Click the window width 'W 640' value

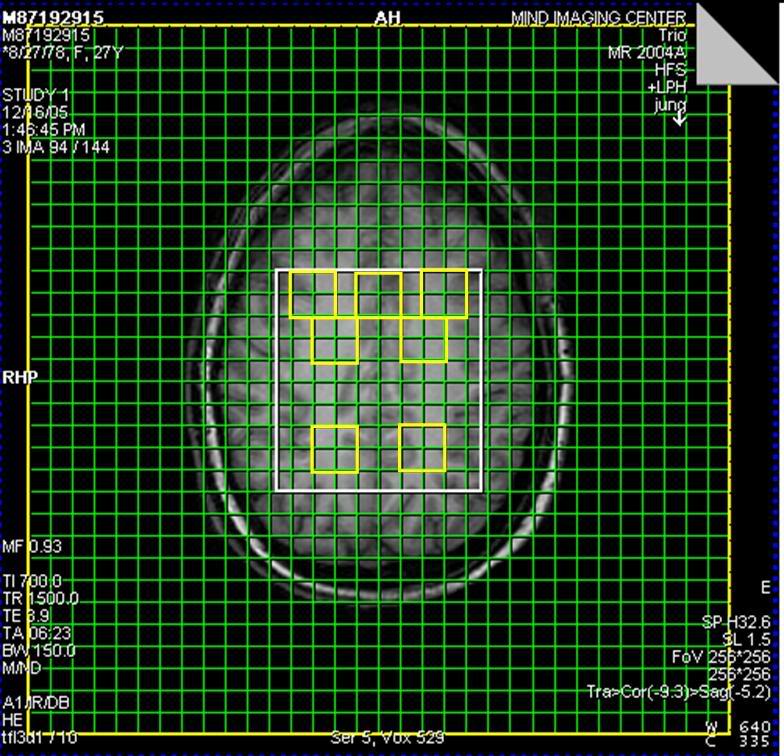pyautogui.click(x=750, y=726)
